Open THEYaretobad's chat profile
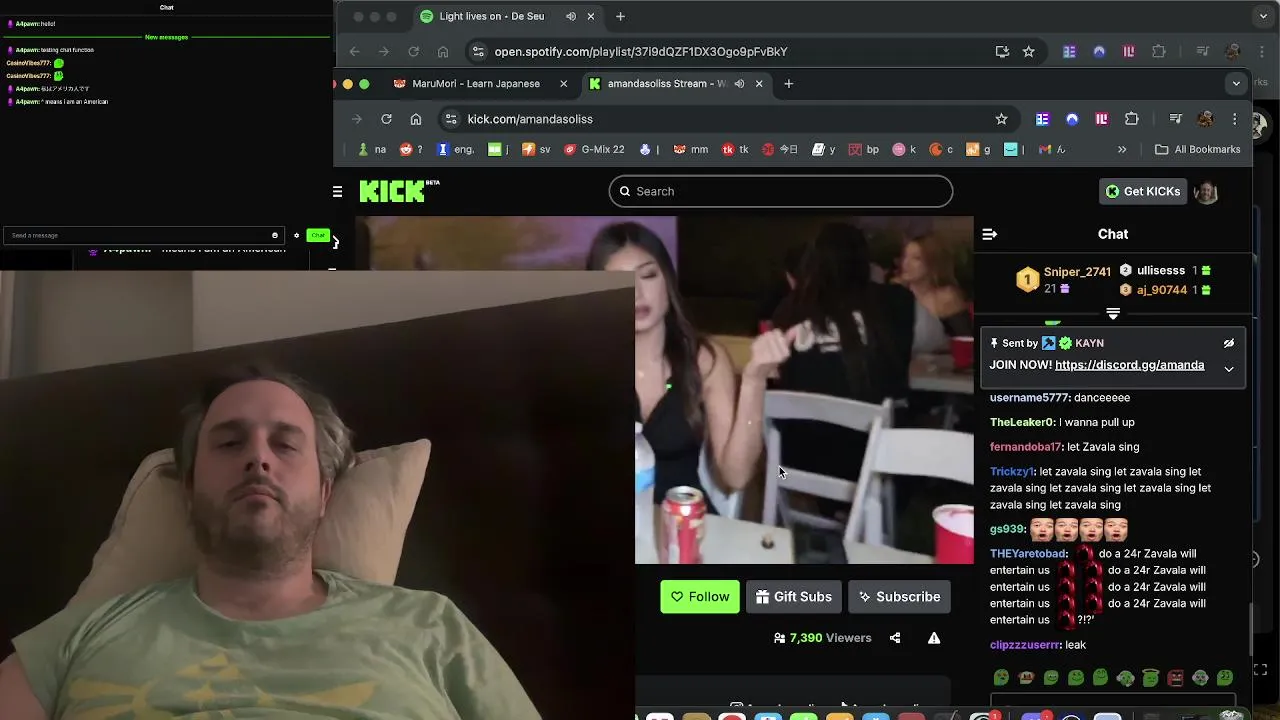1280x720 pixels. pos(1029,554)
